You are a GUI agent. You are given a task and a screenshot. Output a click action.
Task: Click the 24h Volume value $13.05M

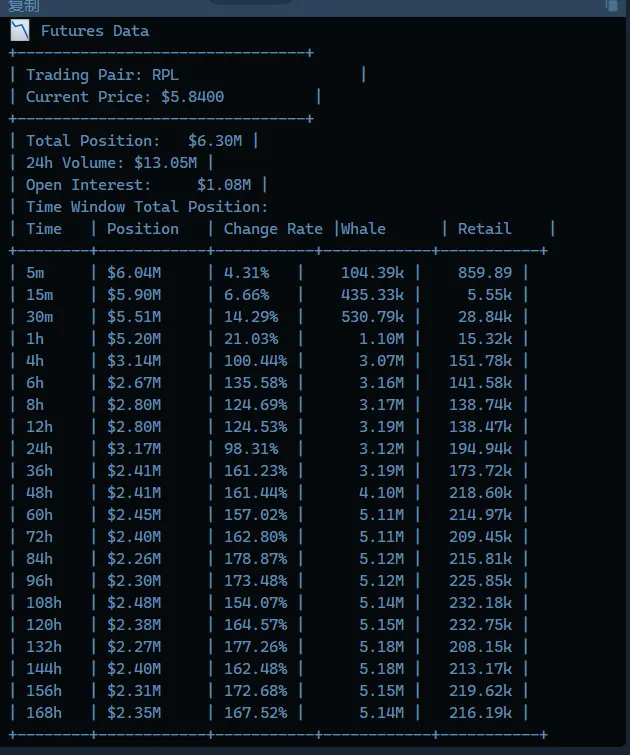[165, 163]
